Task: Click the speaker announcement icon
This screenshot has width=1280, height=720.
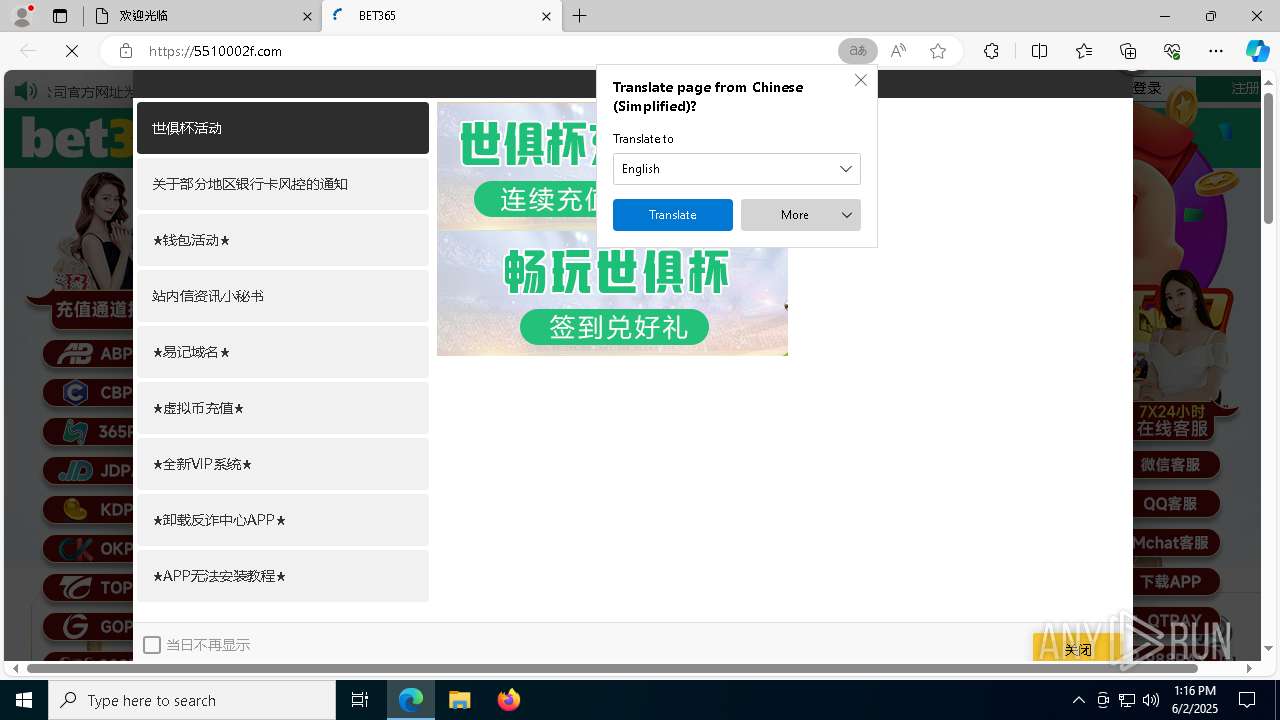Action: [x=26, y=91]
